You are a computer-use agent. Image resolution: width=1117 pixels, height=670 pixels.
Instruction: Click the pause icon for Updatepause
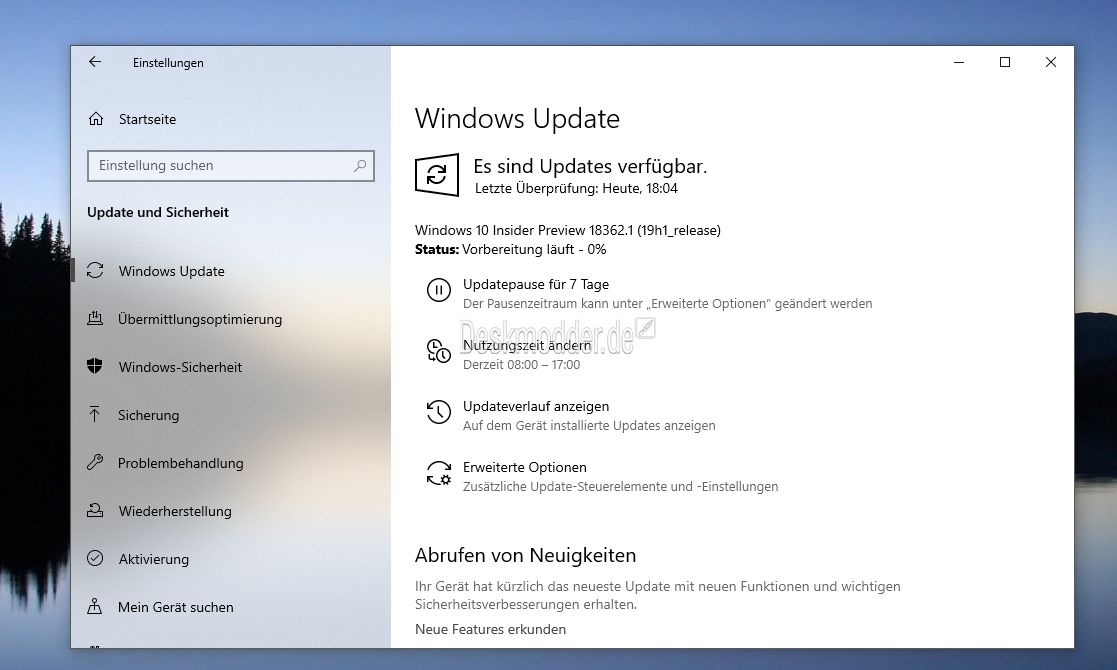(439, 290)
